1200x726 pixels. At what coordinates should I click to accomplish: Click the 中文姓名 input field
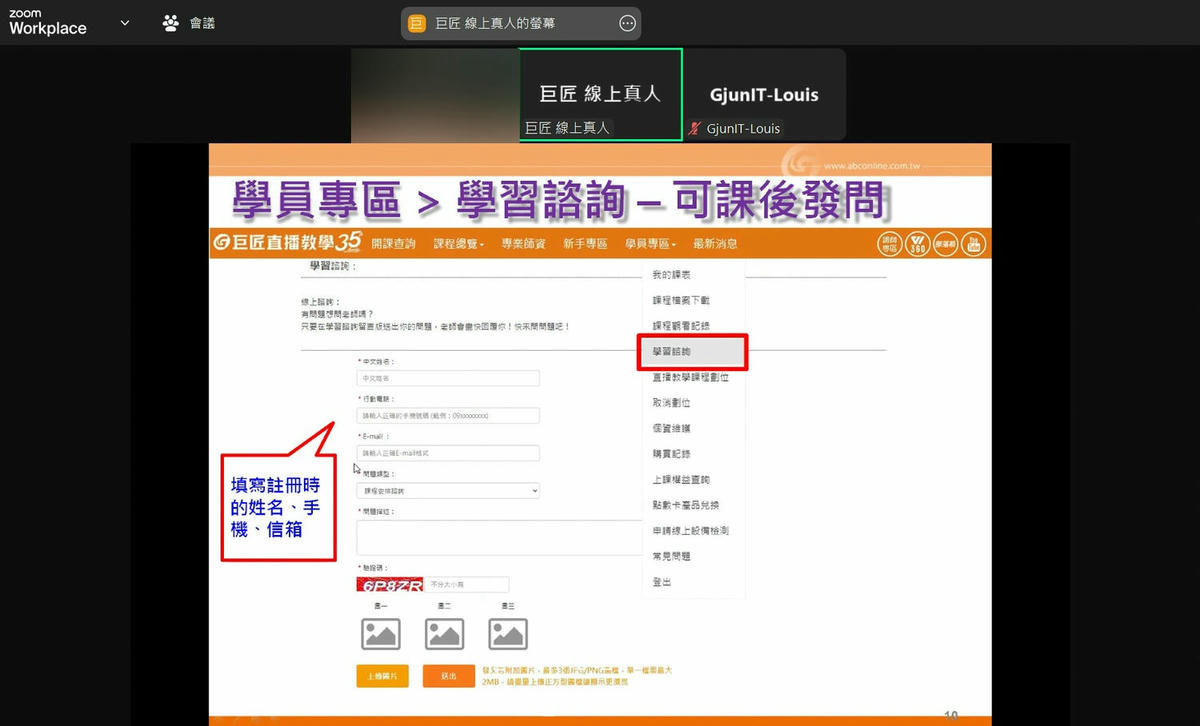[448, 378]
